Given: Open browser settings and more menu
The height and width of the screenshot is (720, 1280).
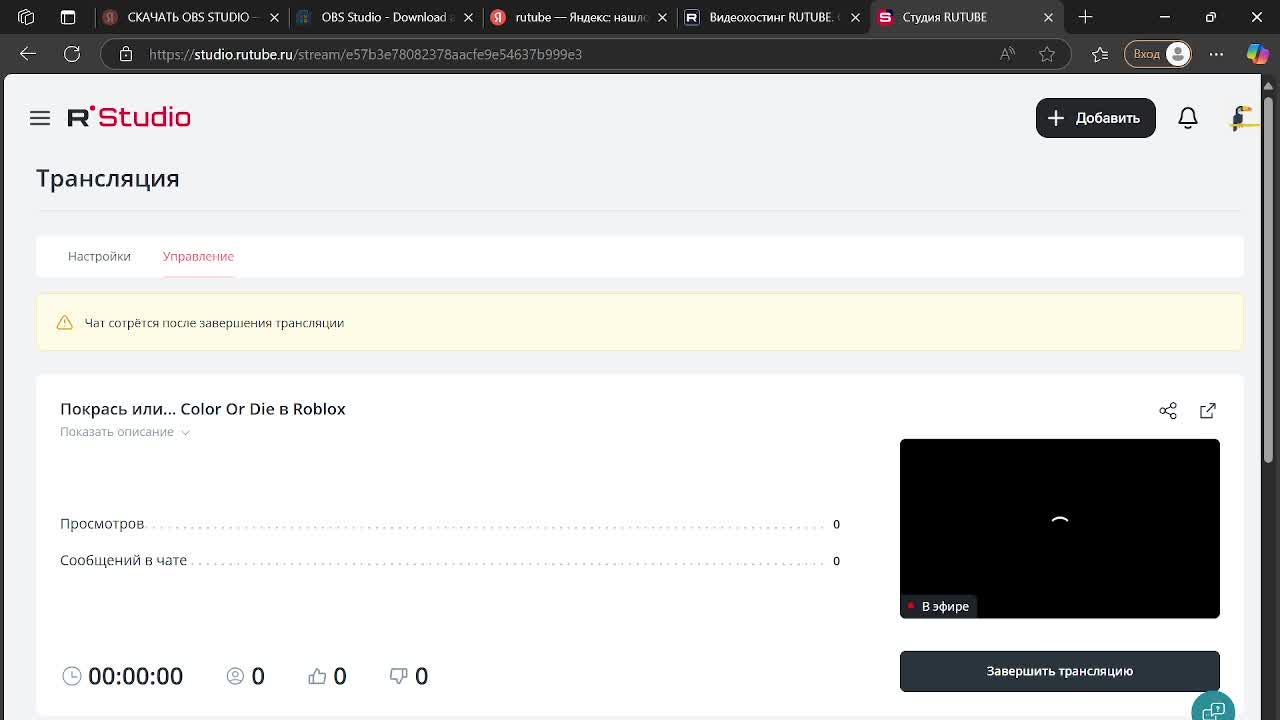Looking at the screenshot, I should [1216, 54].
